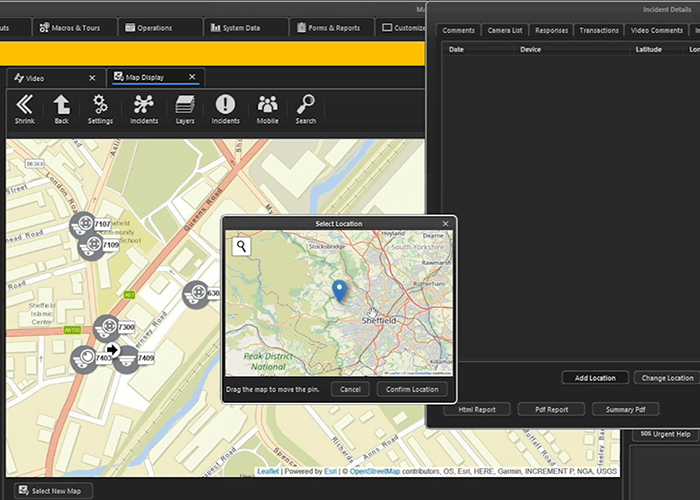
Task: Generate Pdf Report
Action: (551, 409)
